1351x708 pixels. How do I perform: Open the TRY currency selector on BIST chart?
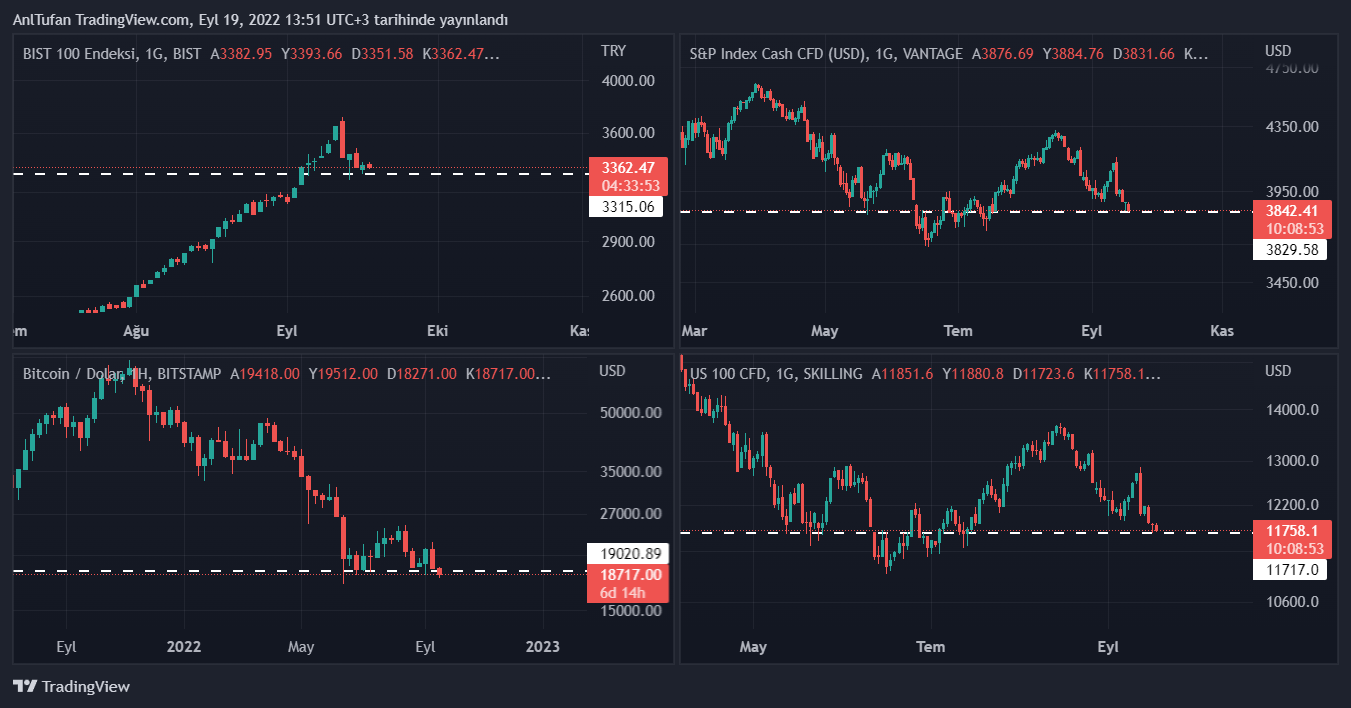click(x=613, y=51)
